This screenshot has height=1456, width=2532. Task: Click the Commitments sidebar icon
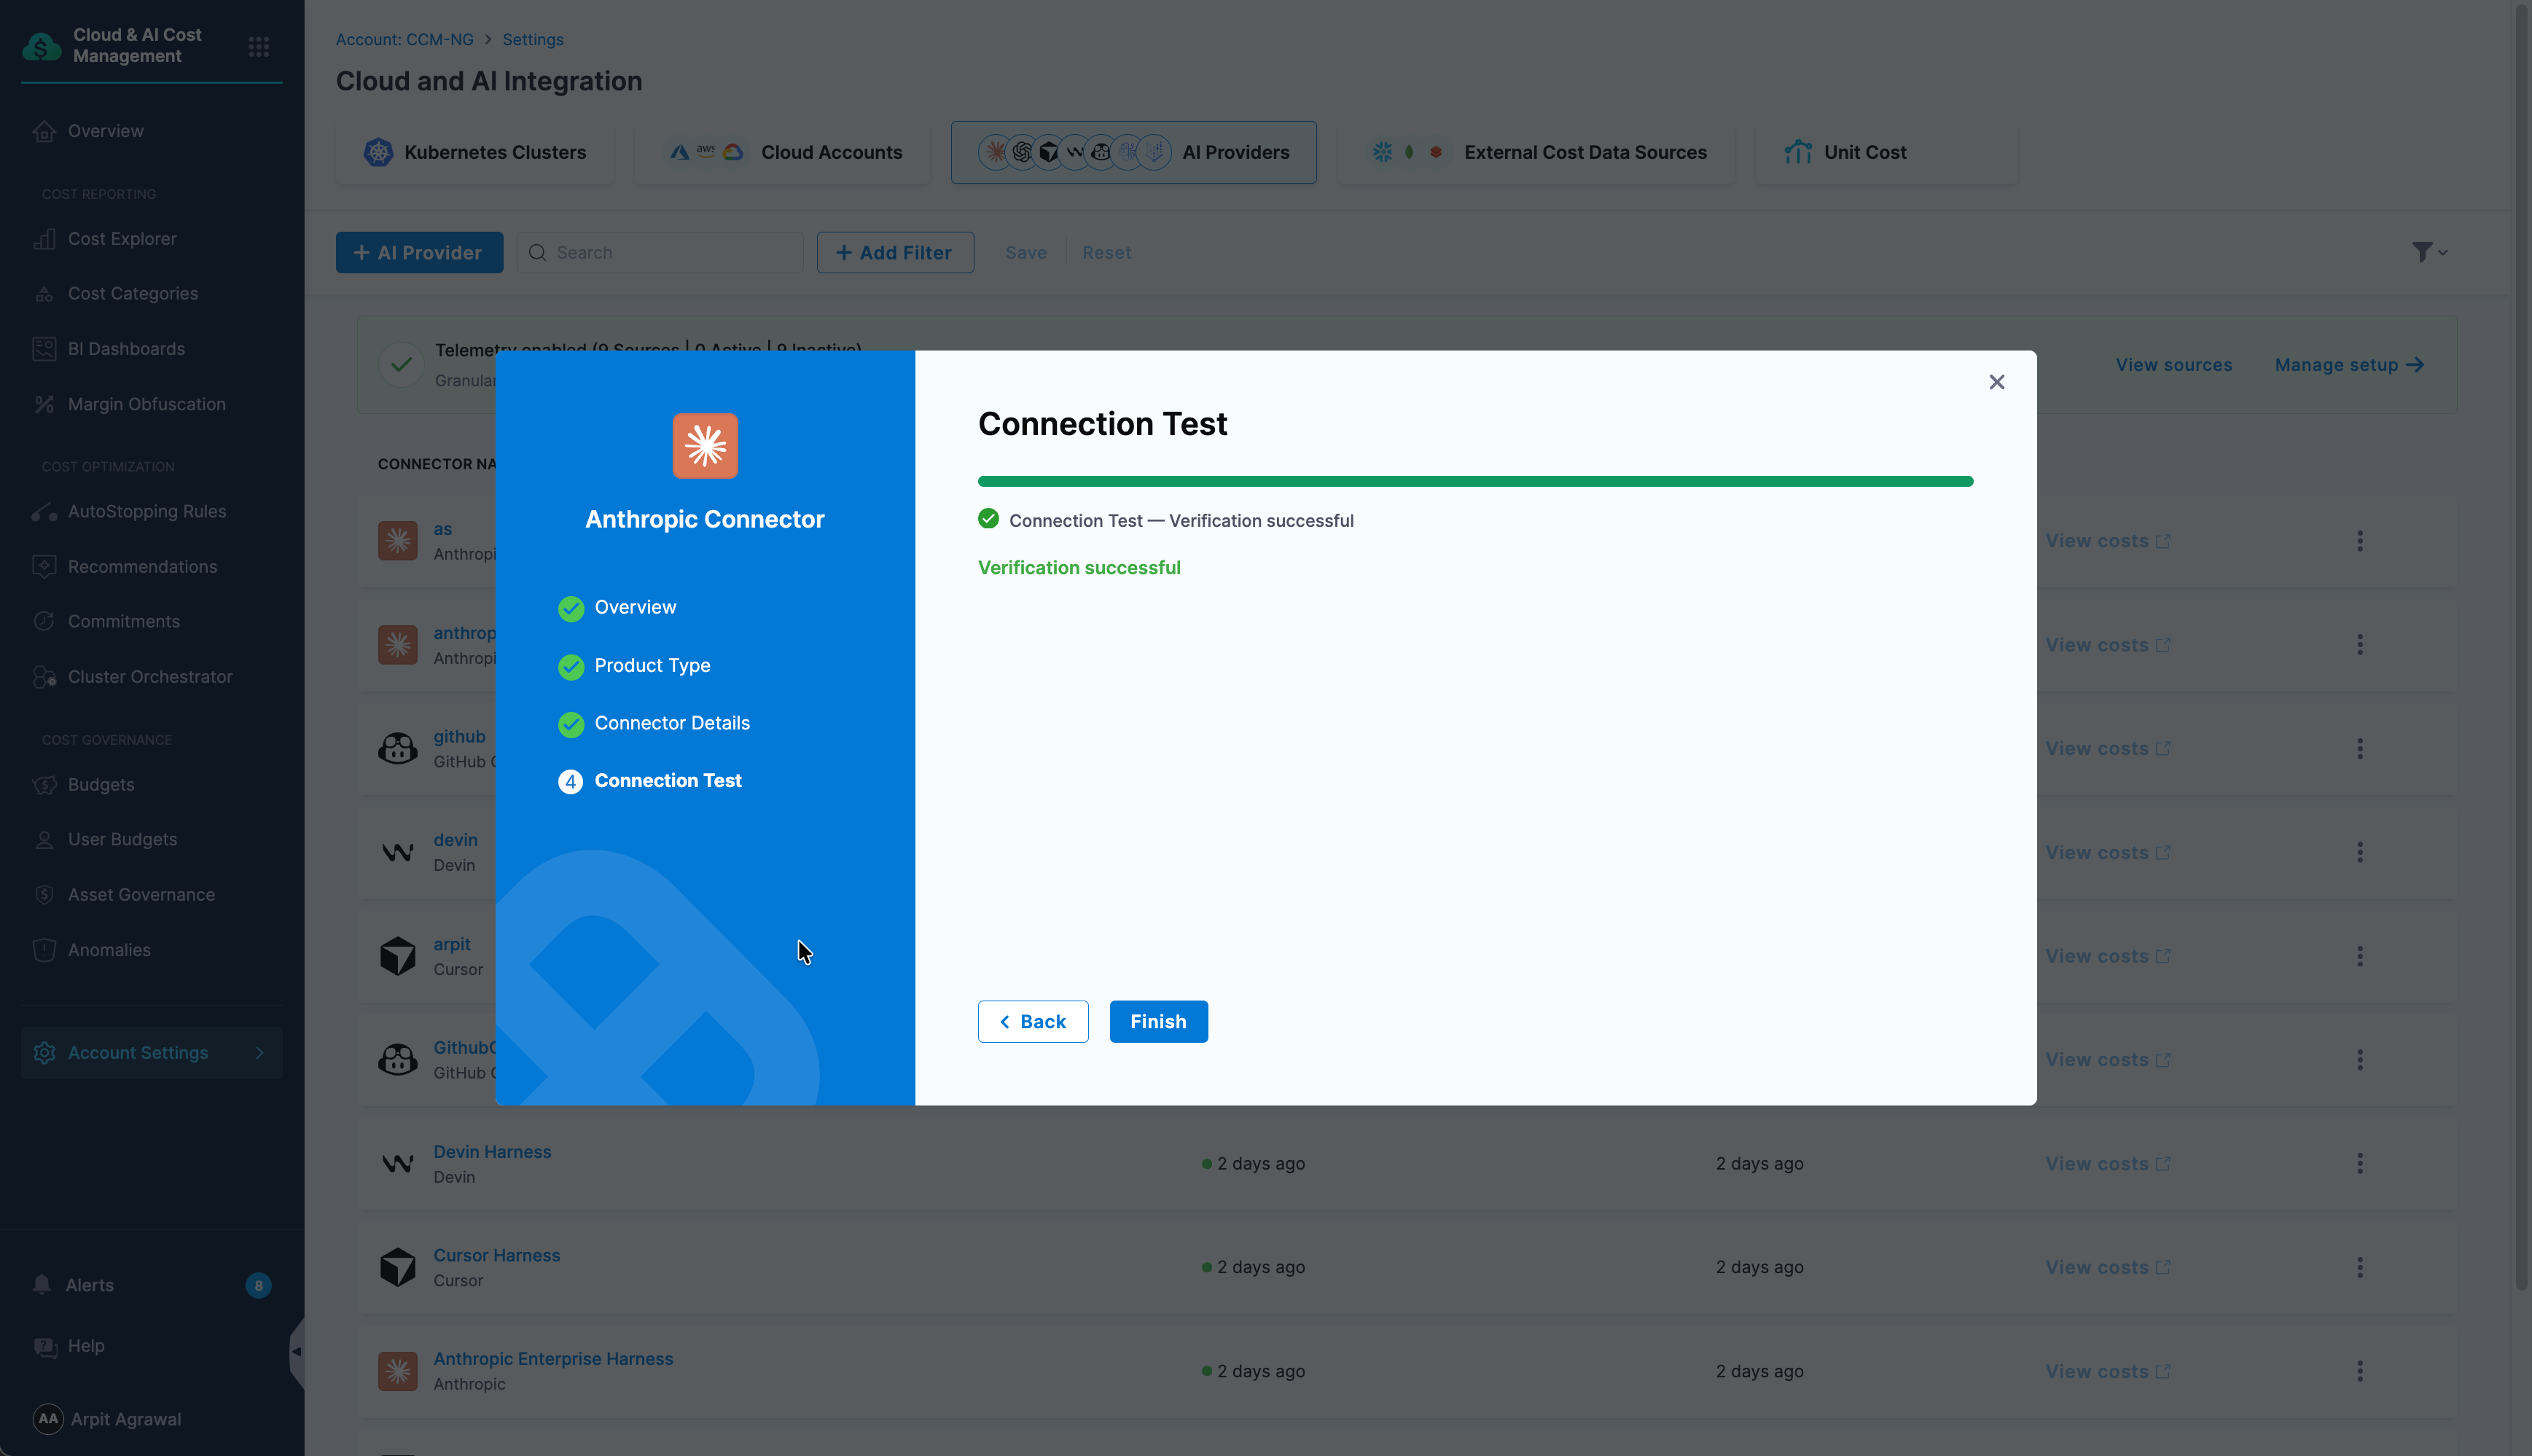44,621
